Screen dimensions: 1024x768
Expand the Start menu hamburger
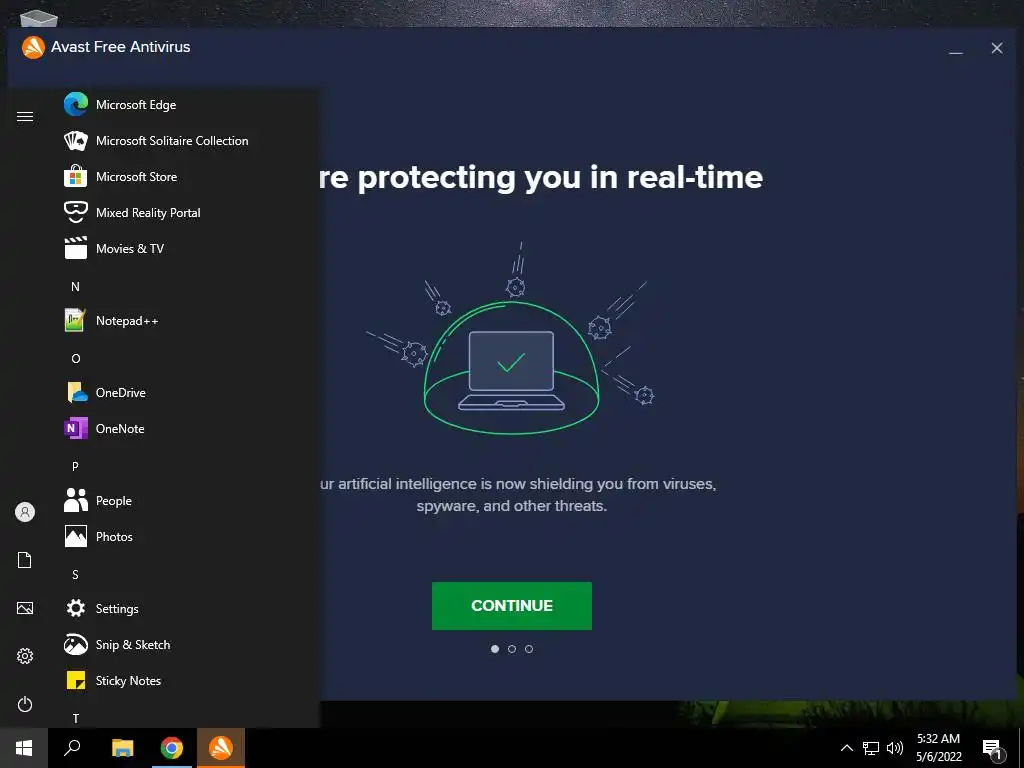(x=25, y=116)
